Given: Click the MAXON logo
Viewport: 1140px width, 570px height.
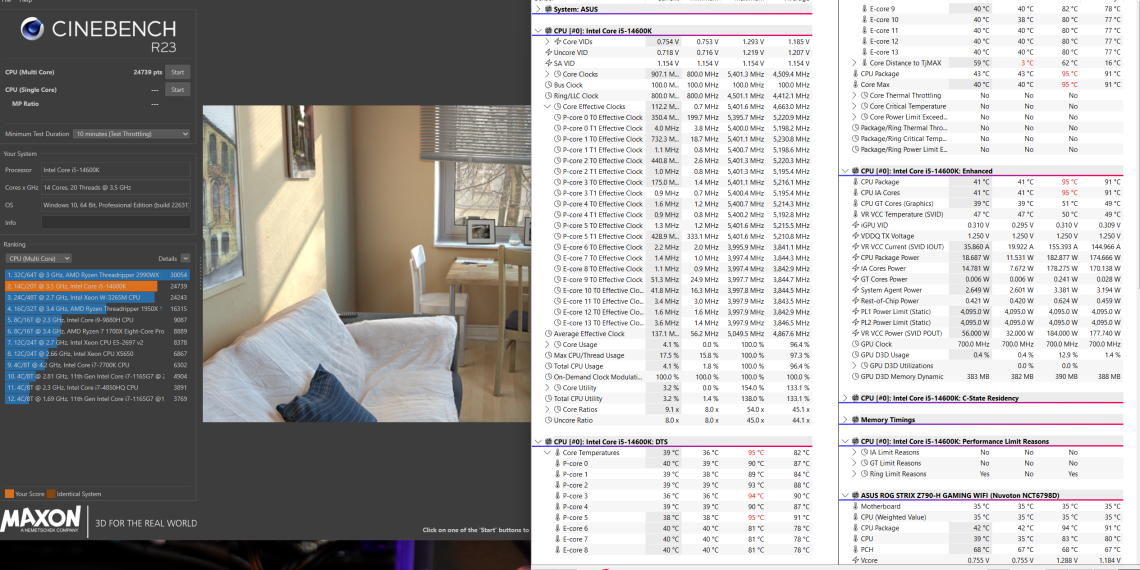Looking at the screenshot, I should [41, 522].
